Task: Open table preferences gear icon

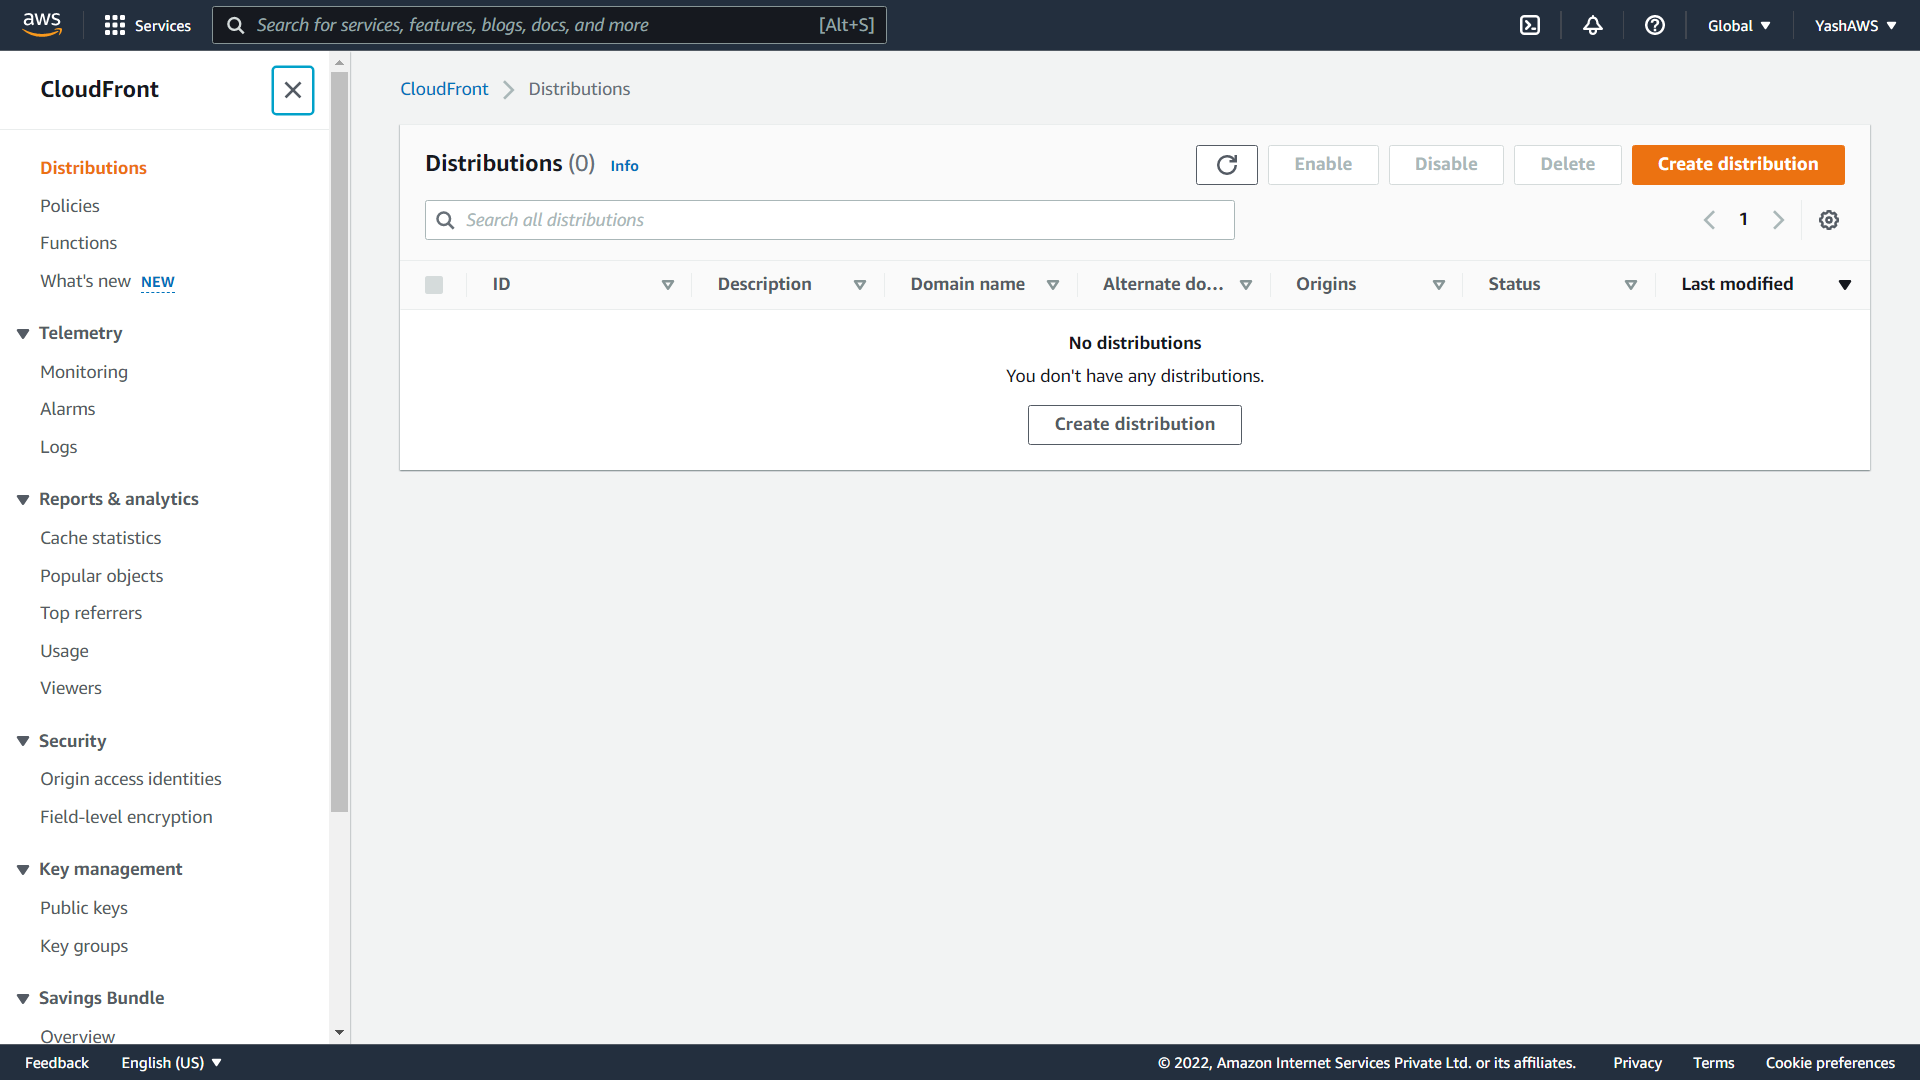Action: click(1829, 220)
